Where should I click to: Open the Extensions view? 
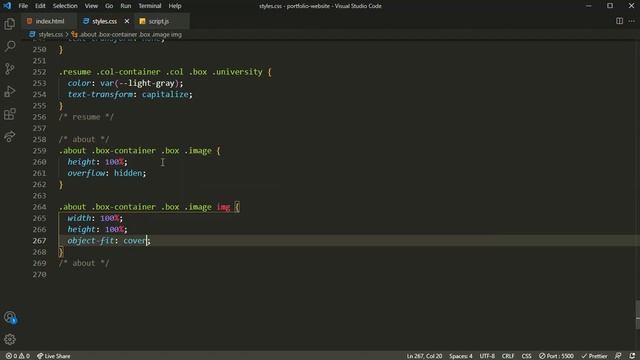click(10, 114)
